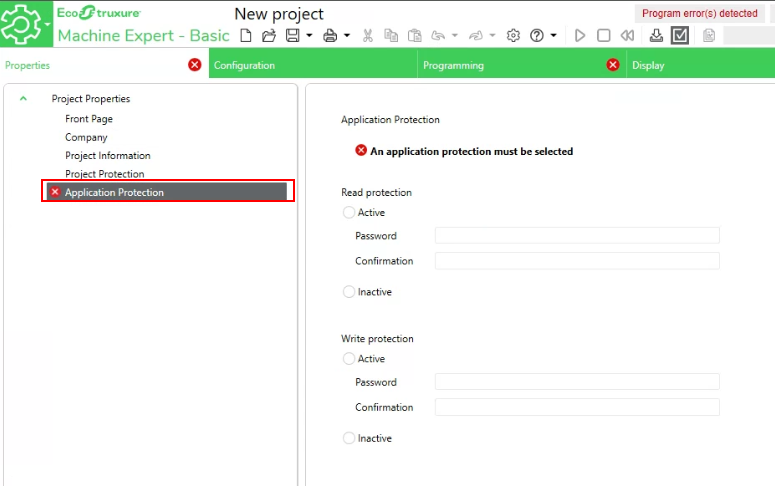Click the 'Application Protection' panel heading
This screenshot has height=486, width=775.
click(x=390, y=120)
